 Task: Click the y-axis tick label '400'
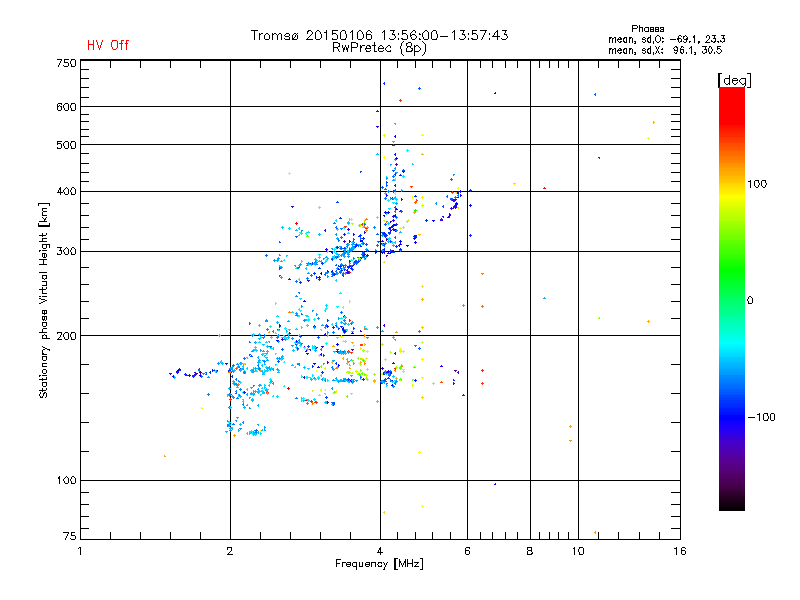[66, 192]
